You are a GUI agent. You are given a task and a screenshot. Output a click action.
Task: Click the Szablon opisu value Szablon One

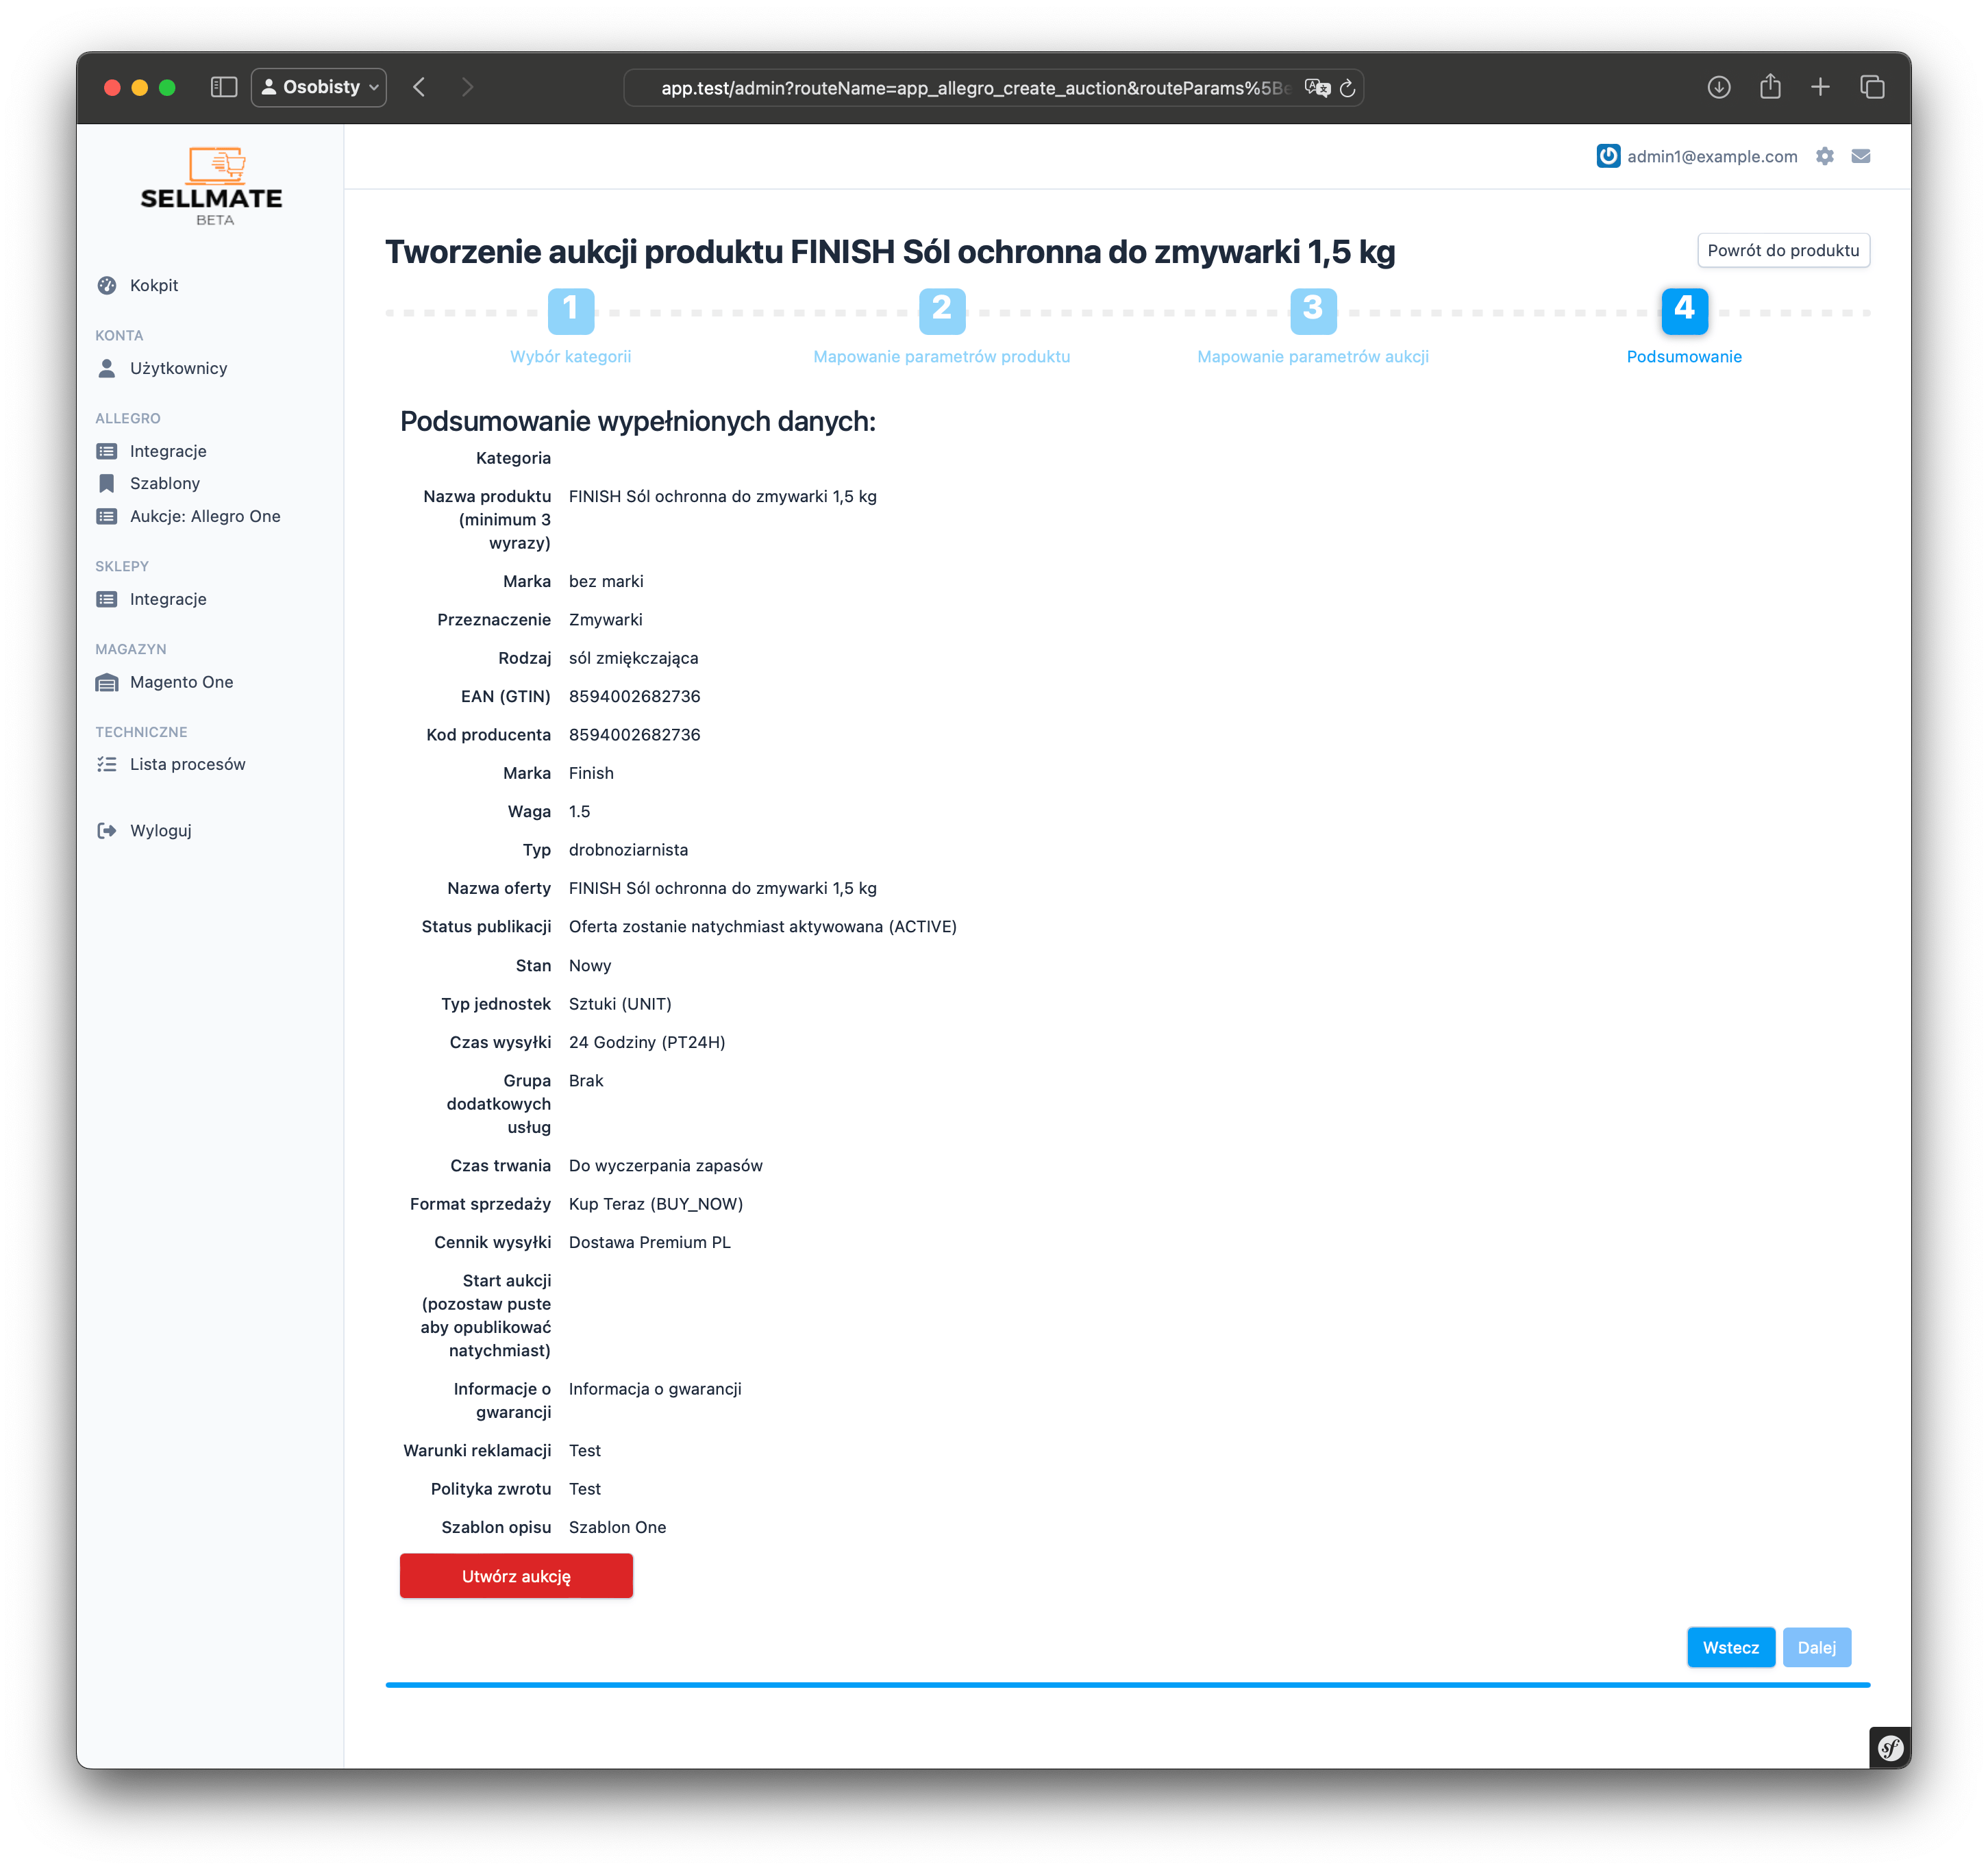[618, 1527]
